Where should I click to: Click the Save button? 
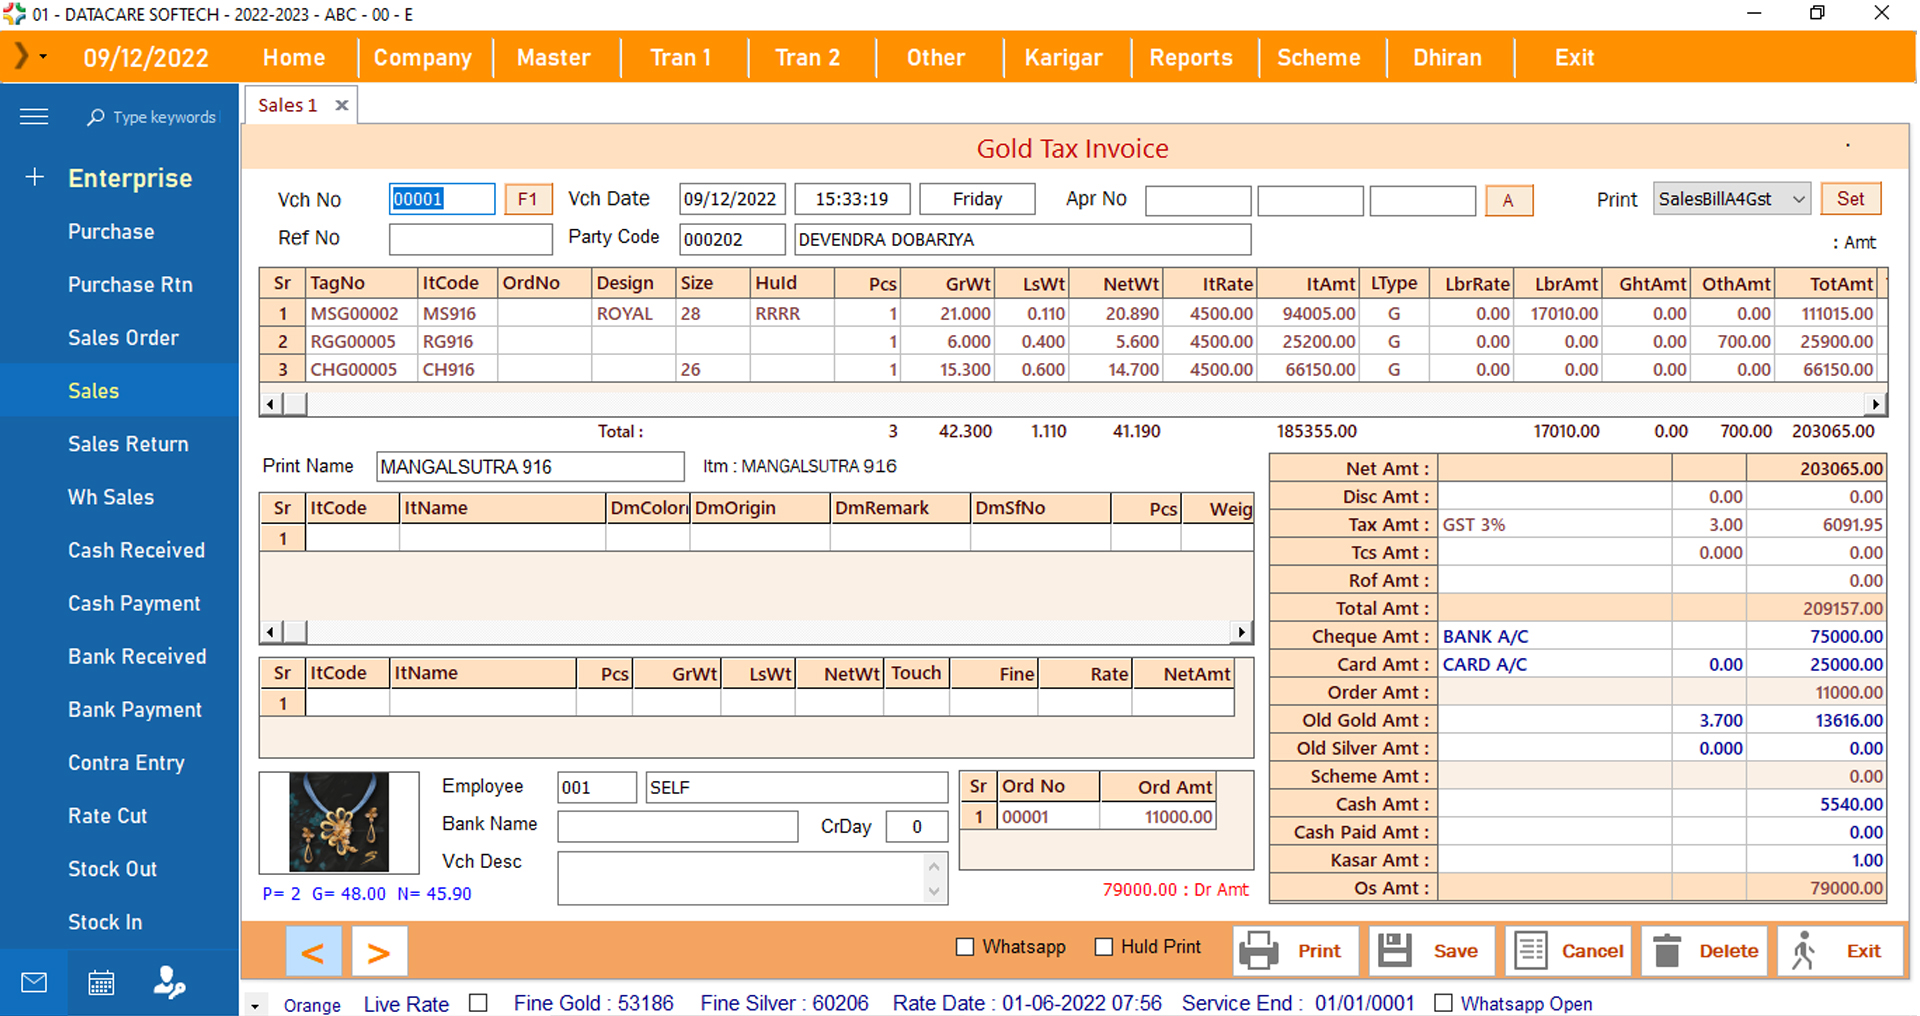[x=1430, y=951]
